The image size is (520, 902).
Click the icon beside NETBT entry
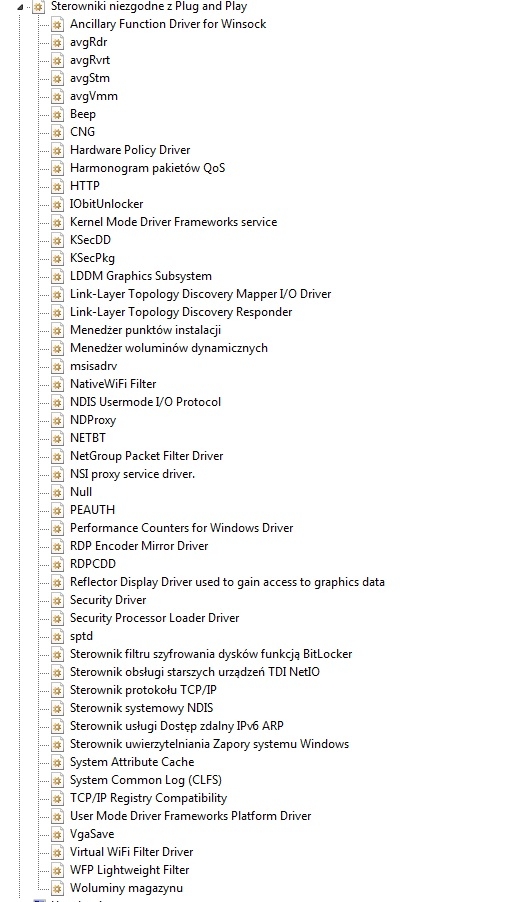57,438
